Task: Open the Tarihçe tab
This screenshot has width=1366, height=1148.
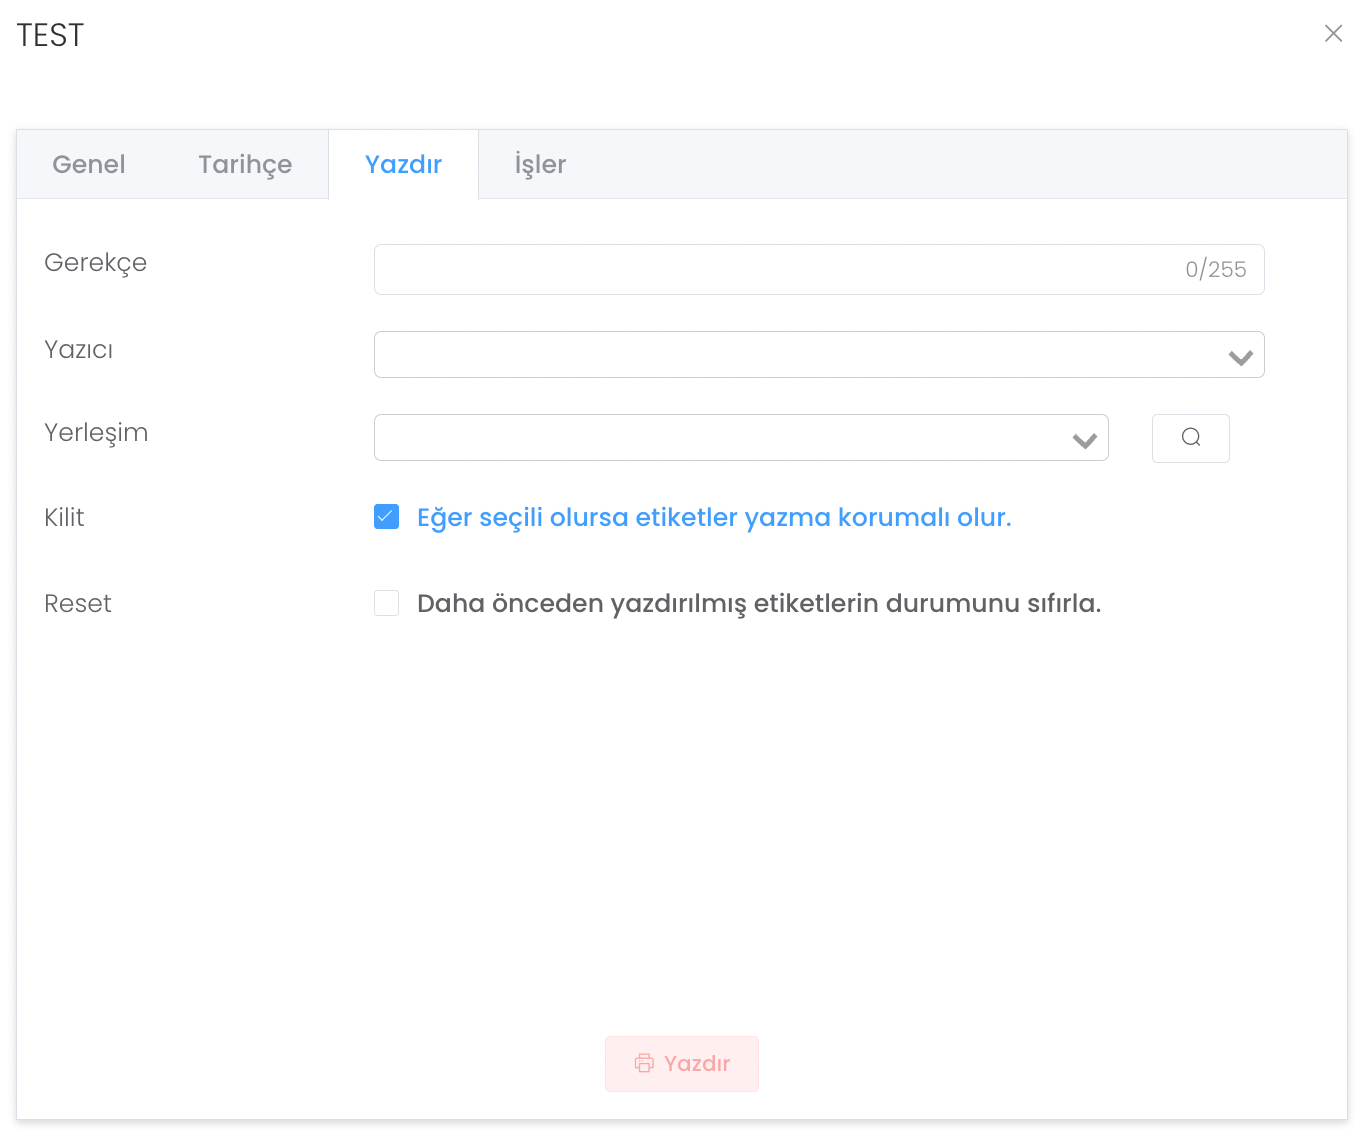Action: tap(245, 164)
